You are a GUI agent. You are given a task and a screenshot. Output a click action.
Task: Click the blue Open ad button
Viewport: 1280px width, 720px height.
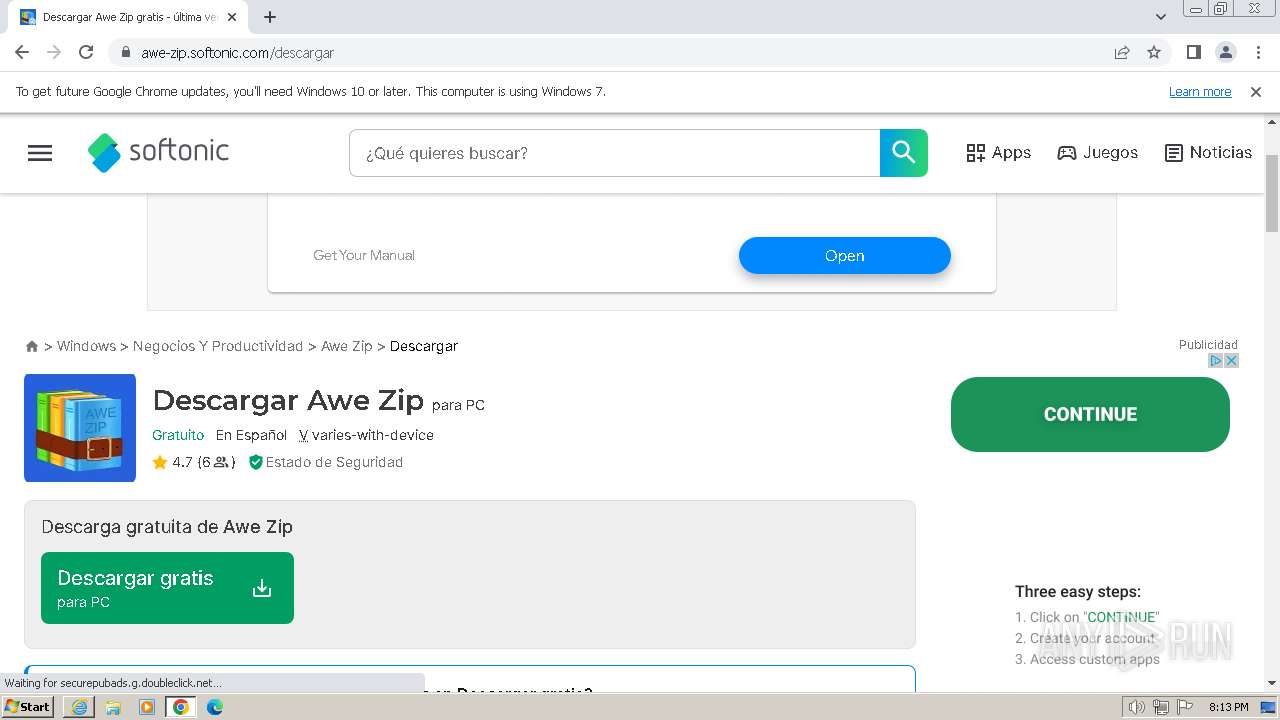[x=844, y=256]
